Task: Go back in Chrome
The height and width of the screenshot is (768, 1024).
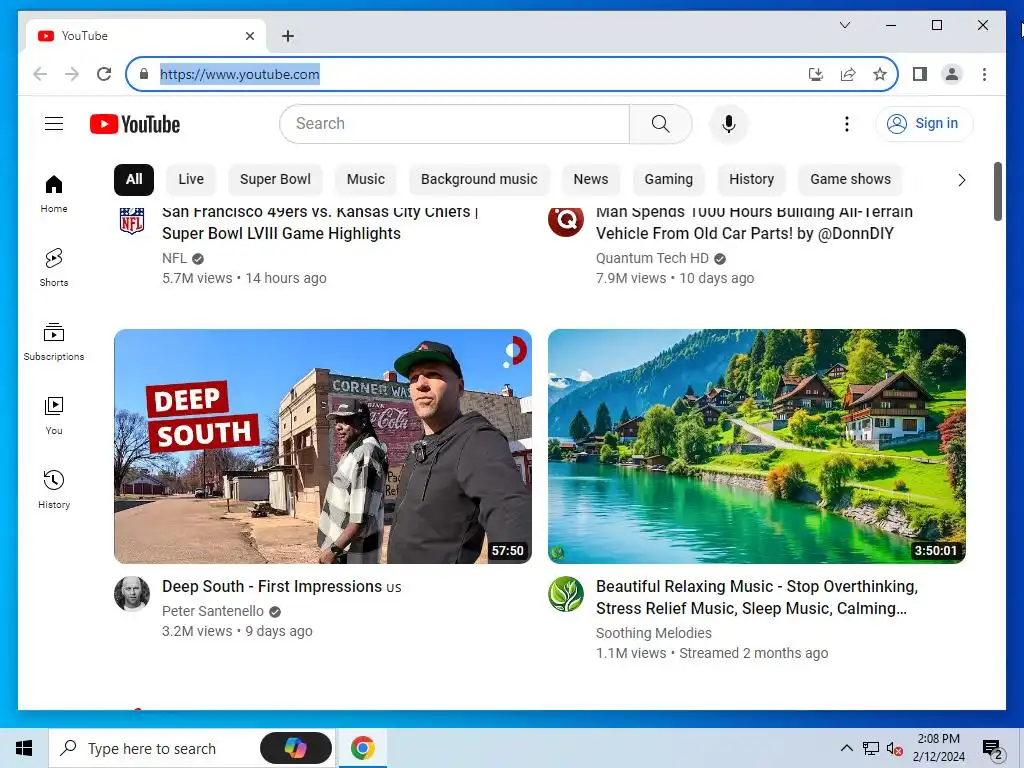Action: coord(40,74)
